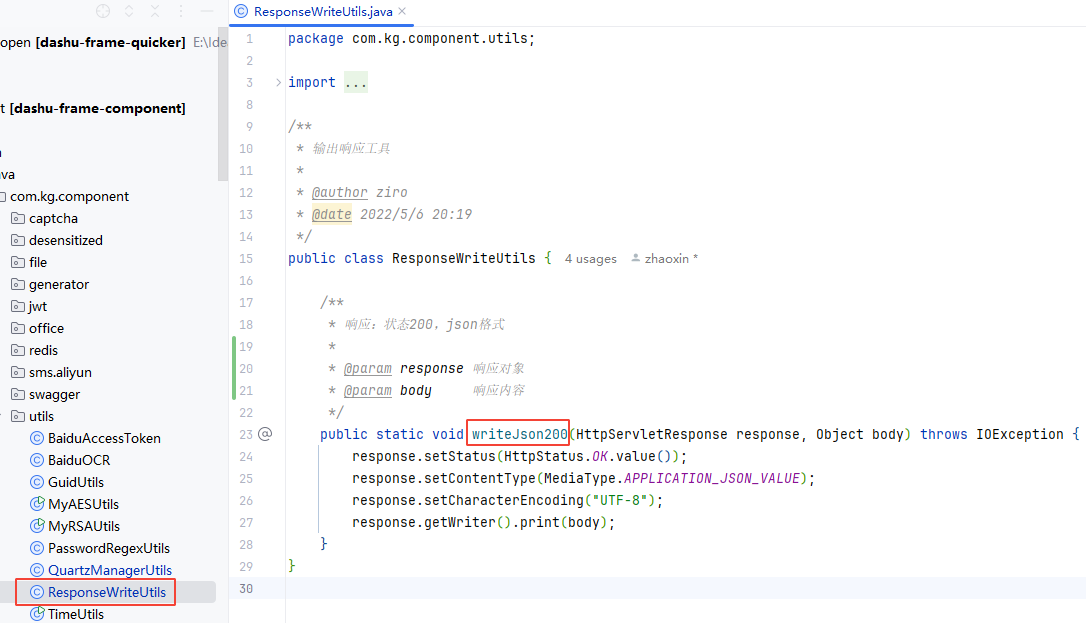Image resolution: width=1086 pixels, height=623 pixels.
Task: Place the cursor on empty line 30
Action: click(685, 588)
